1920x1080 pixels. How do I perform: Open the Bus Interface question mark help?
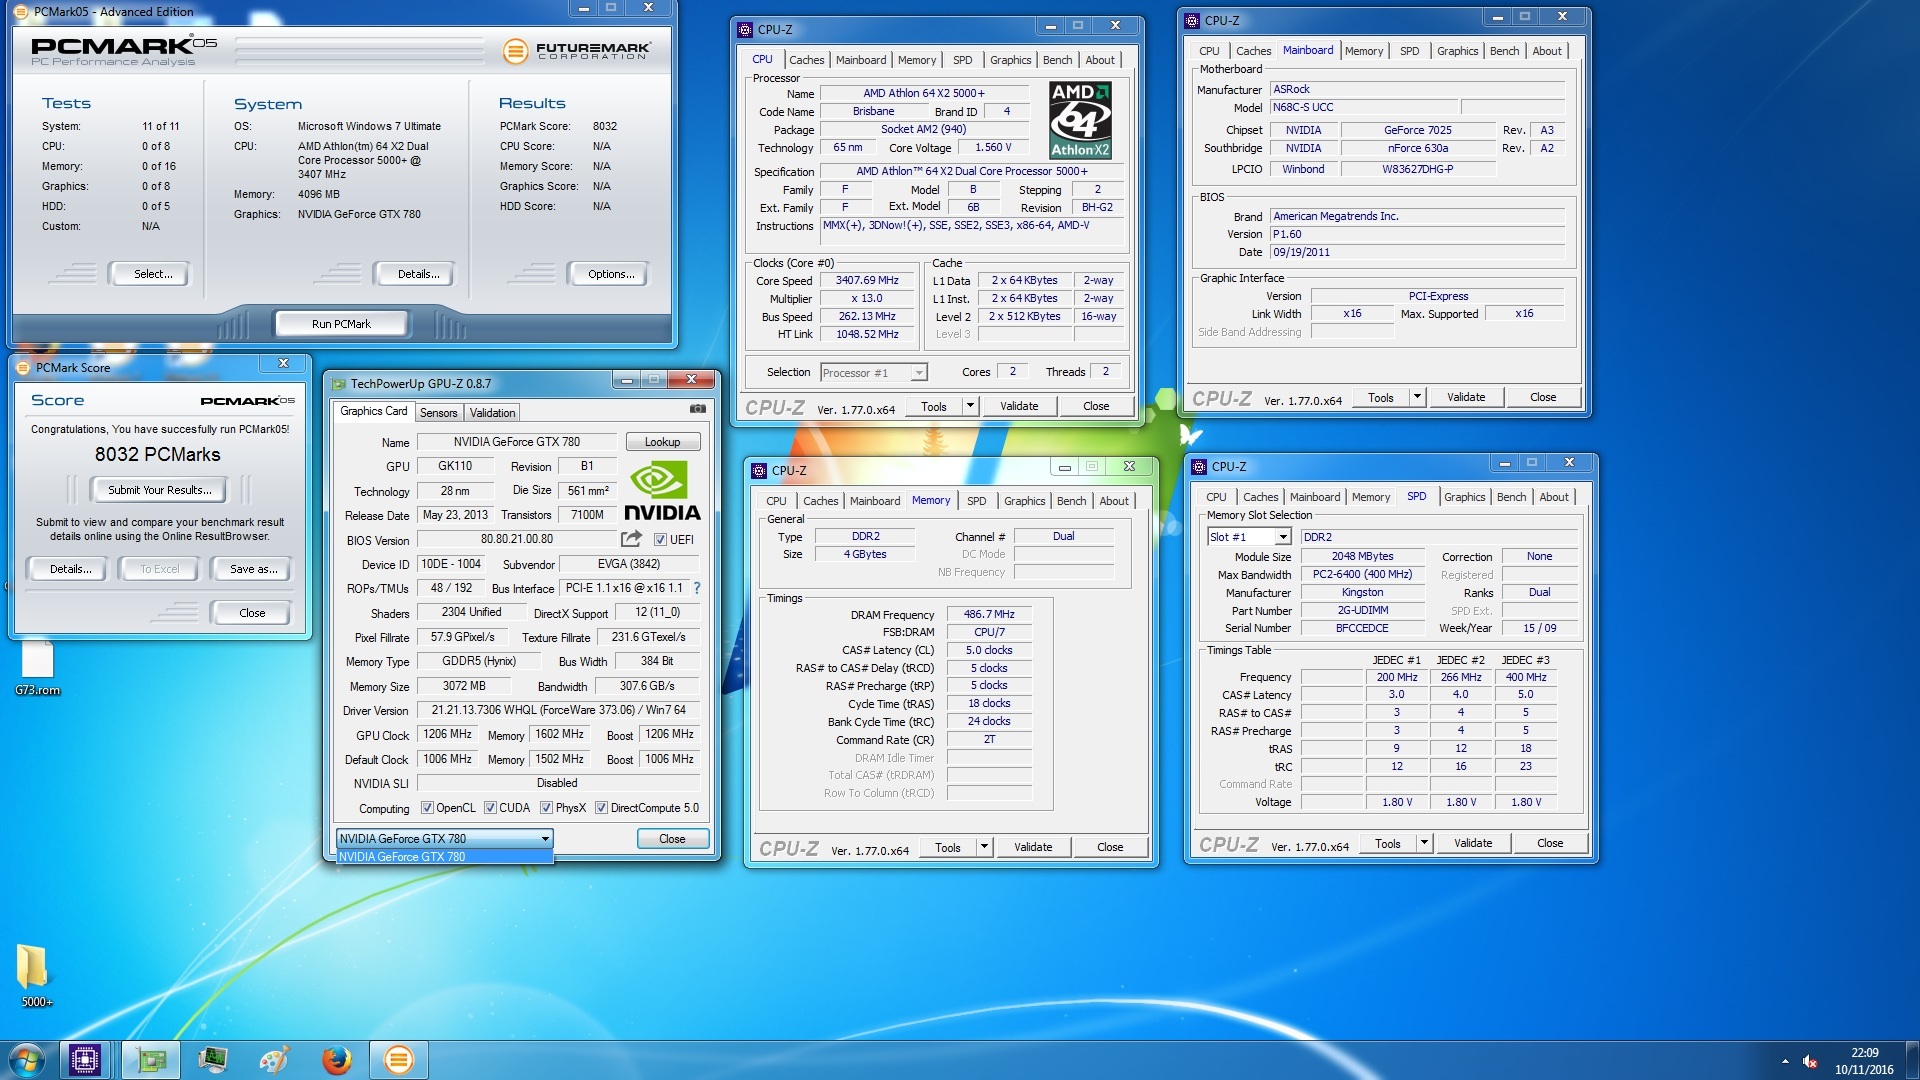tap(697, 588)
